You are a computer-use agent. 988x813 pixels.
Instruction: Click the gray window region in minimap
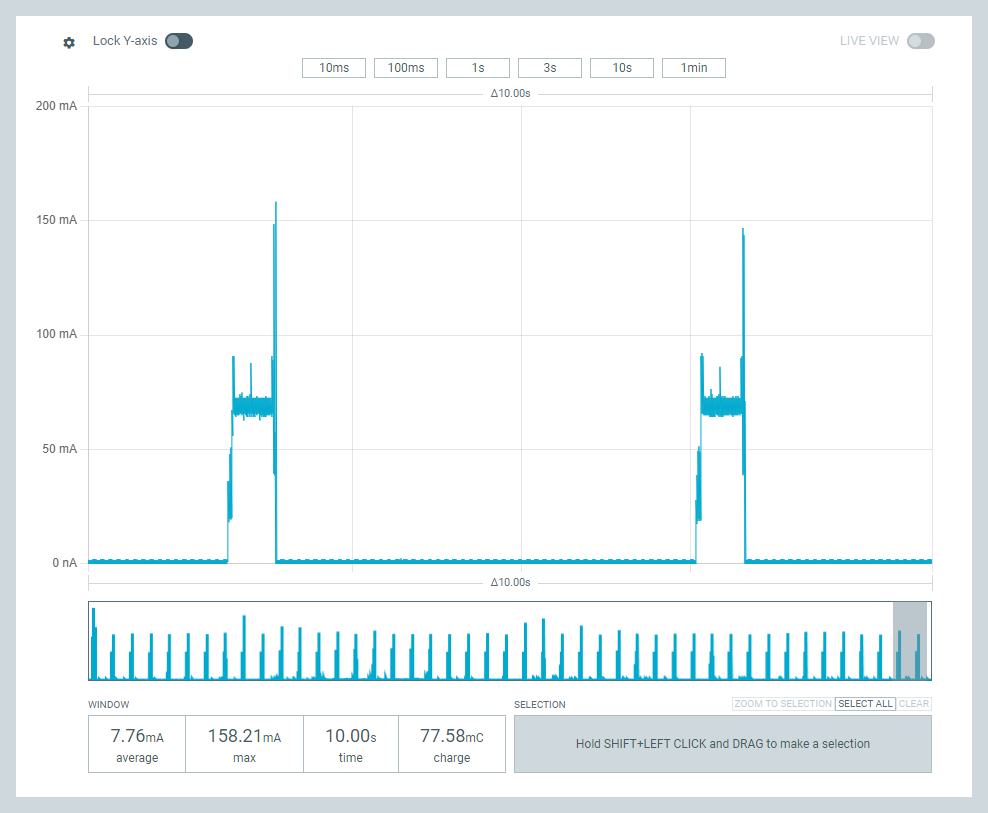910,640
